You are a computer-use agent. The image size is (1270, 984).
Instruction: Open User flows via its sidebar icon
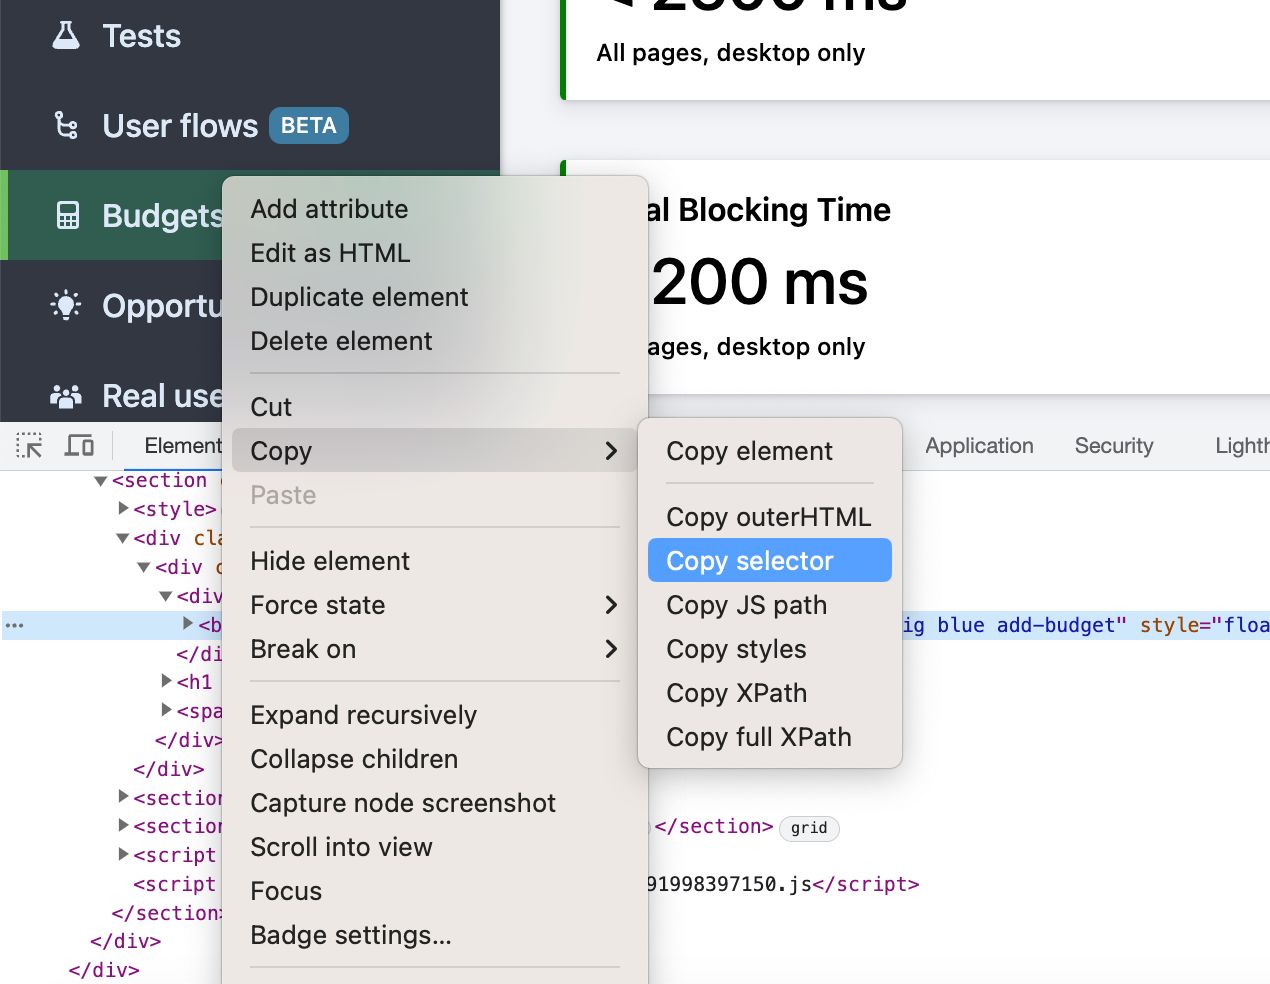[66, 125]
